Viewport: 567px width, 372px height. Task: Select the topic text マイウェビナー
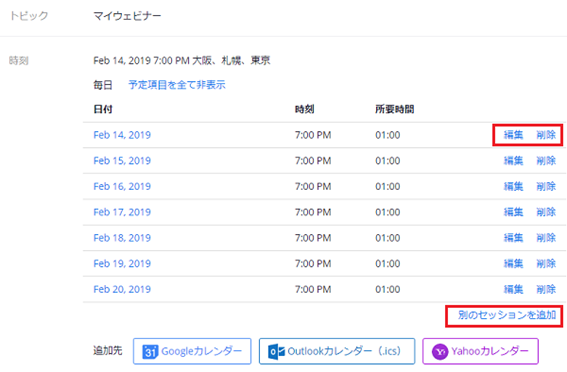click(127, 16)
